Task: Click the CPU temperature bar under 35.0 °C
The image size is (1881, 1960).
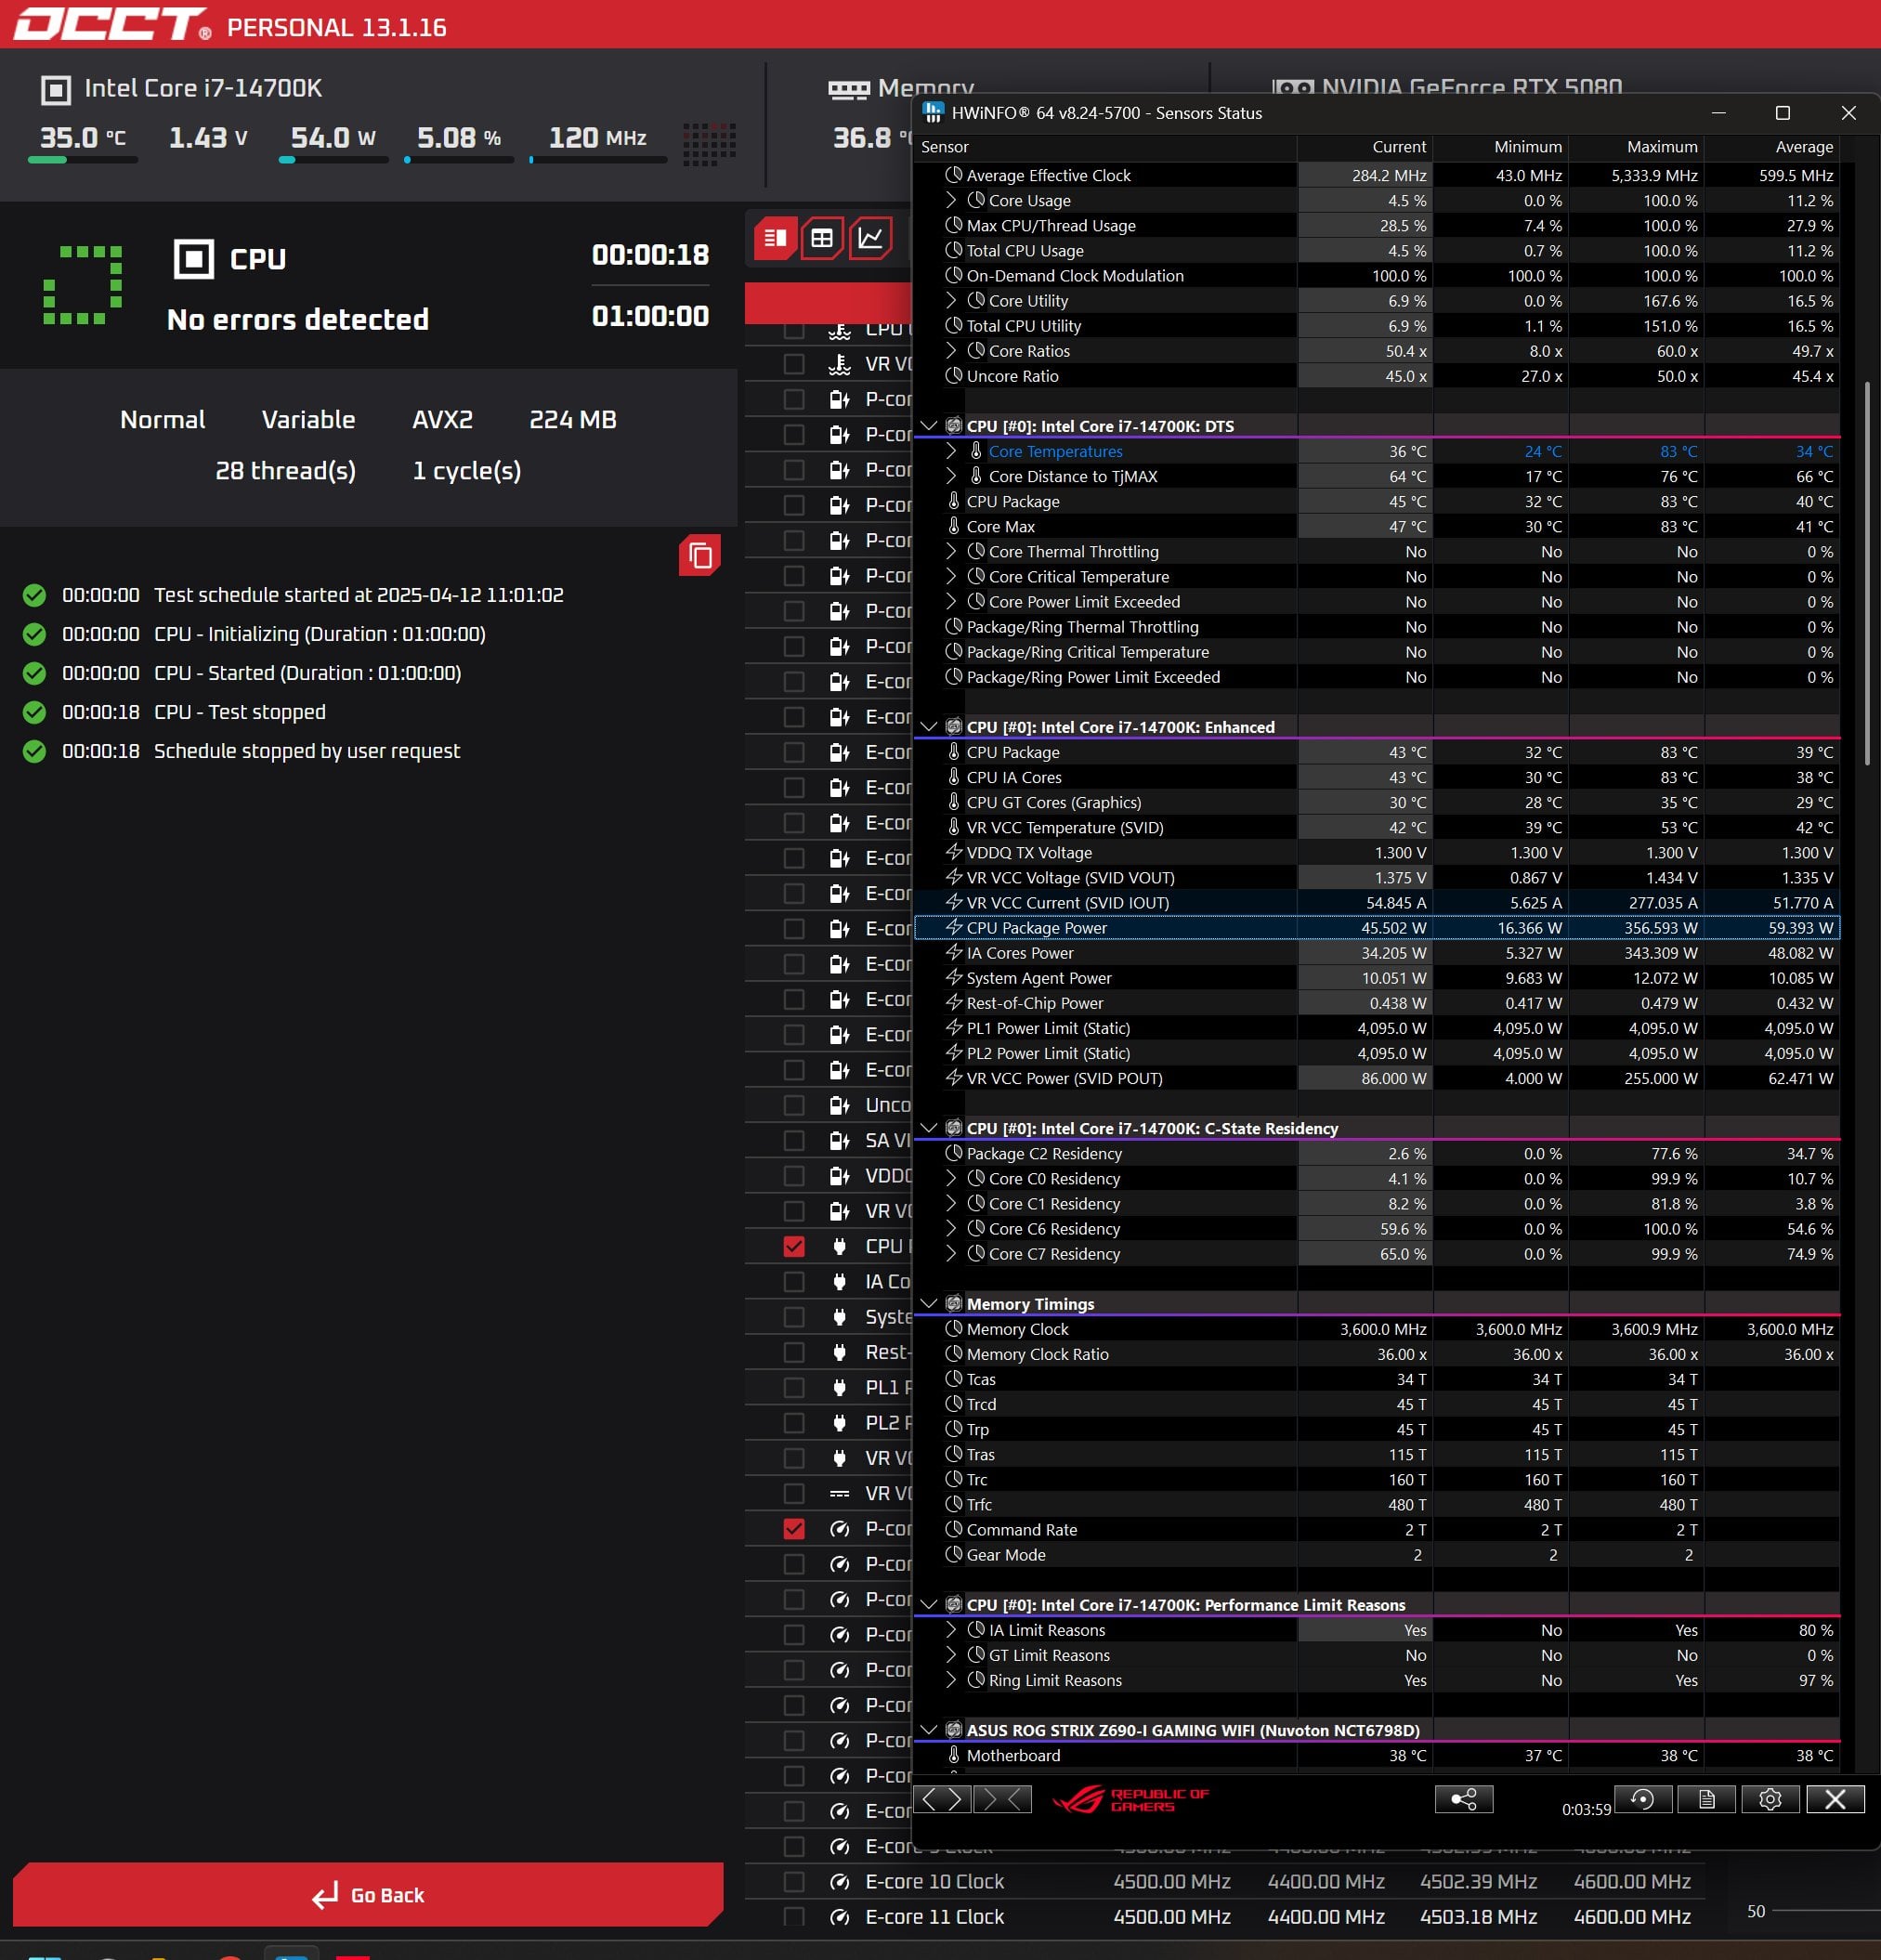Action: click(83, 160)
